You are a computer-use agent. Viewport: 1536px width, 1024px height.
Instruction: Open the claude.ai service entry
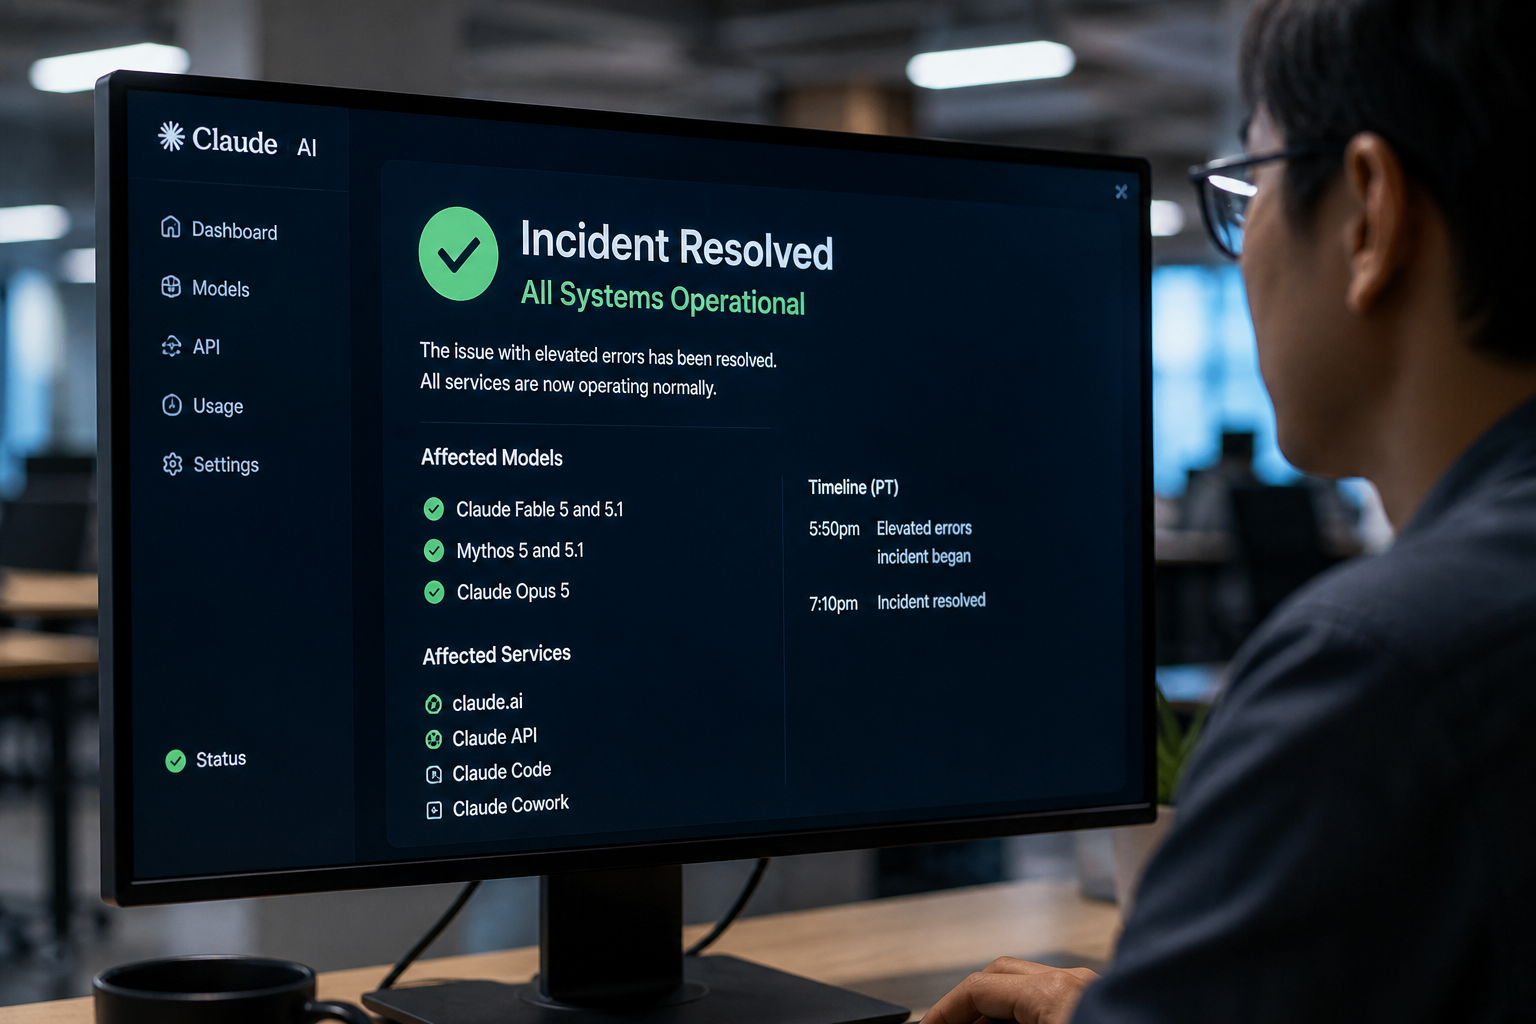pos(474,703)
